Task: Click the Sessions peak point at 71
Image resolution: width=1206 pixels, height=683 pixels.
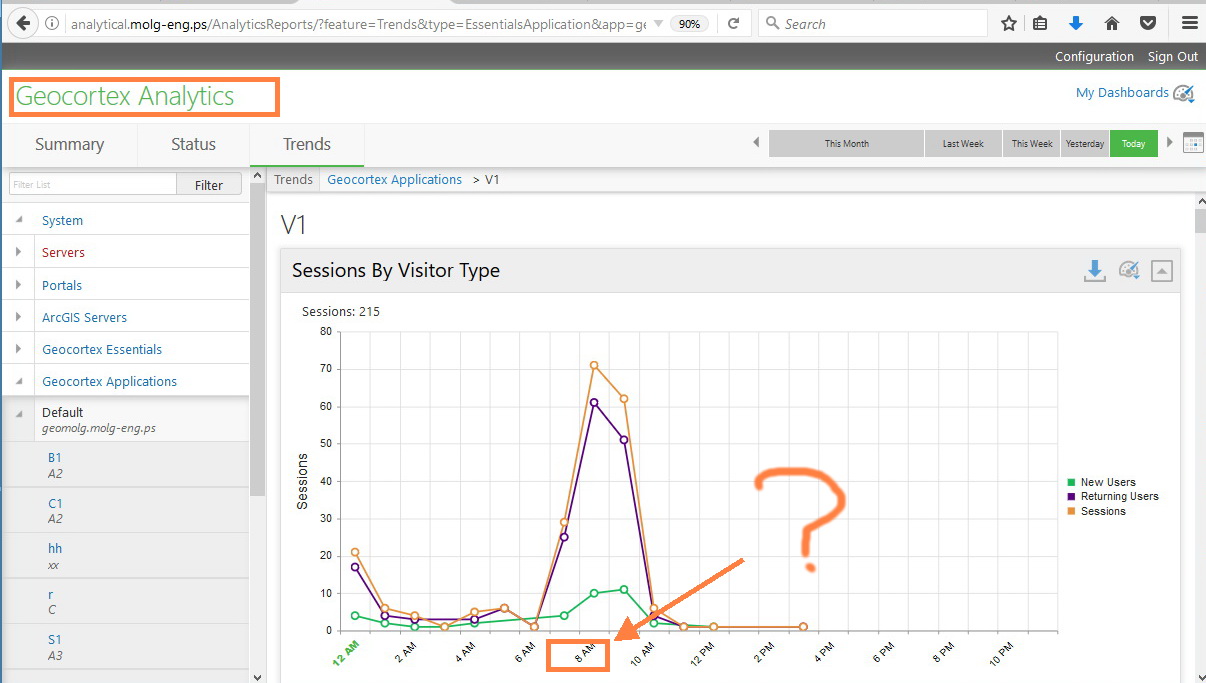Action: pyautogui.click(x=594, y=365)
